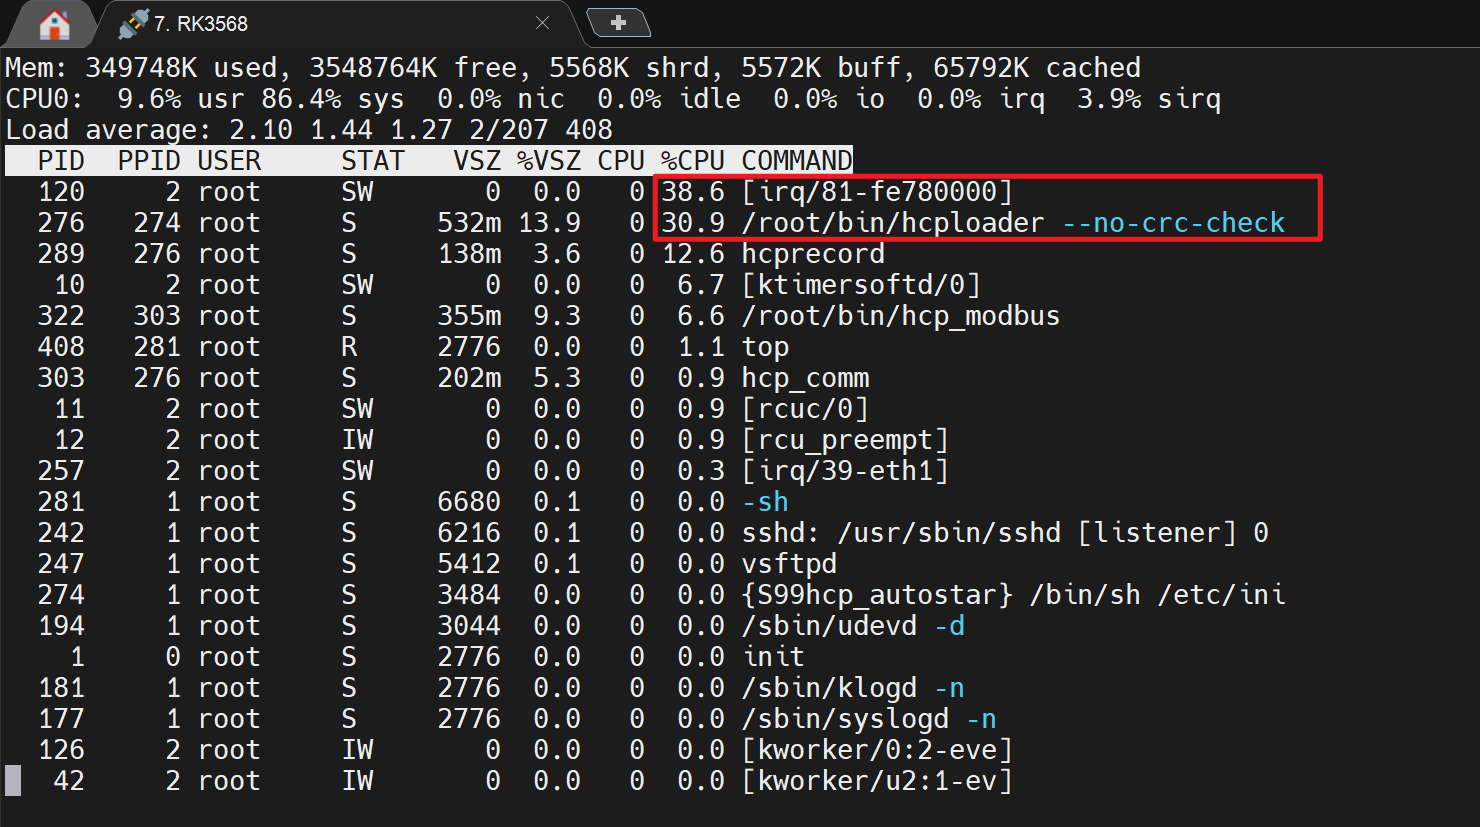
Task: Click the %CPU column header
Action: (693, 161)
